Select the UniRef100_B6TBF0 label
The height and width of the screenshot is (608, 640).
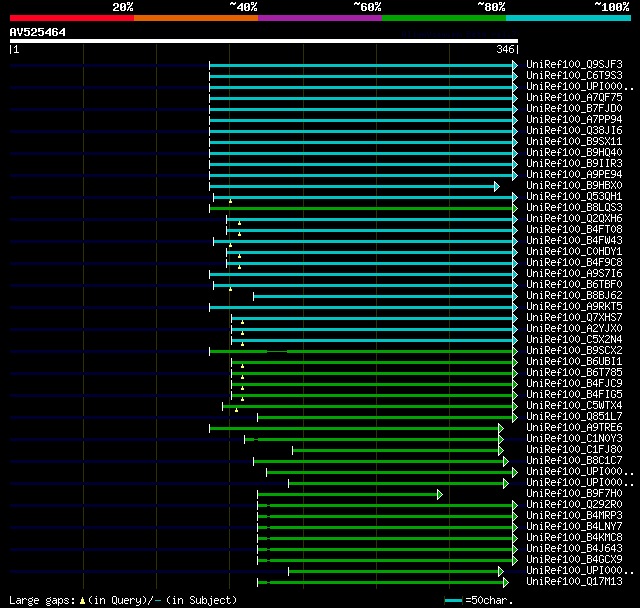pyautogui.click(x=574, y=285)
